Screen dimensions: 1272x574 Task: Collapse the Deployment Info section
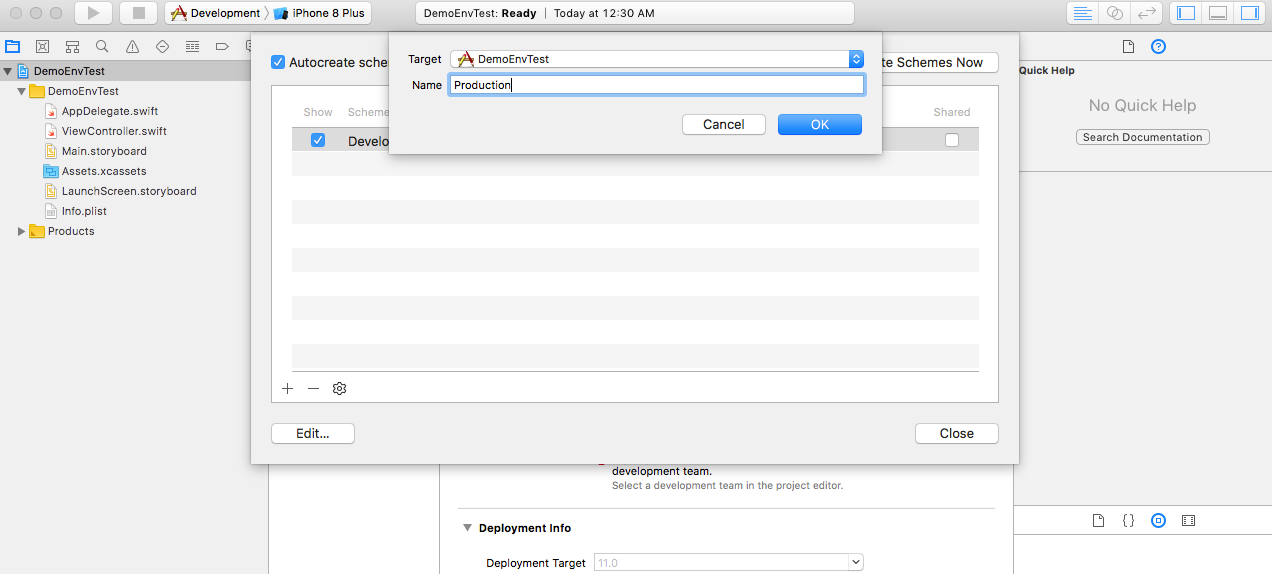pyautogui.click(x=466, y=528)
